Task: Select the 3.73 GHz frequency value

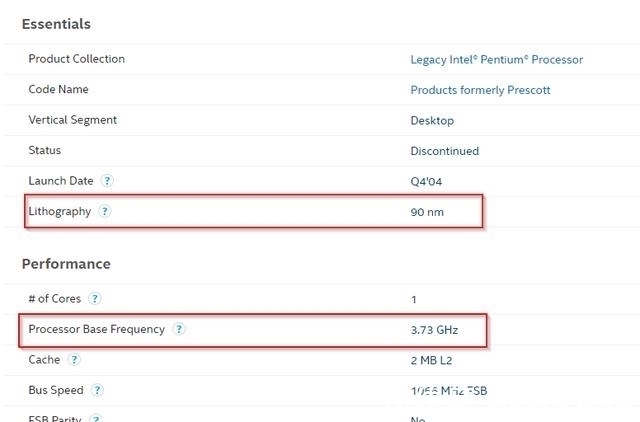Action: tap(434, 329)
